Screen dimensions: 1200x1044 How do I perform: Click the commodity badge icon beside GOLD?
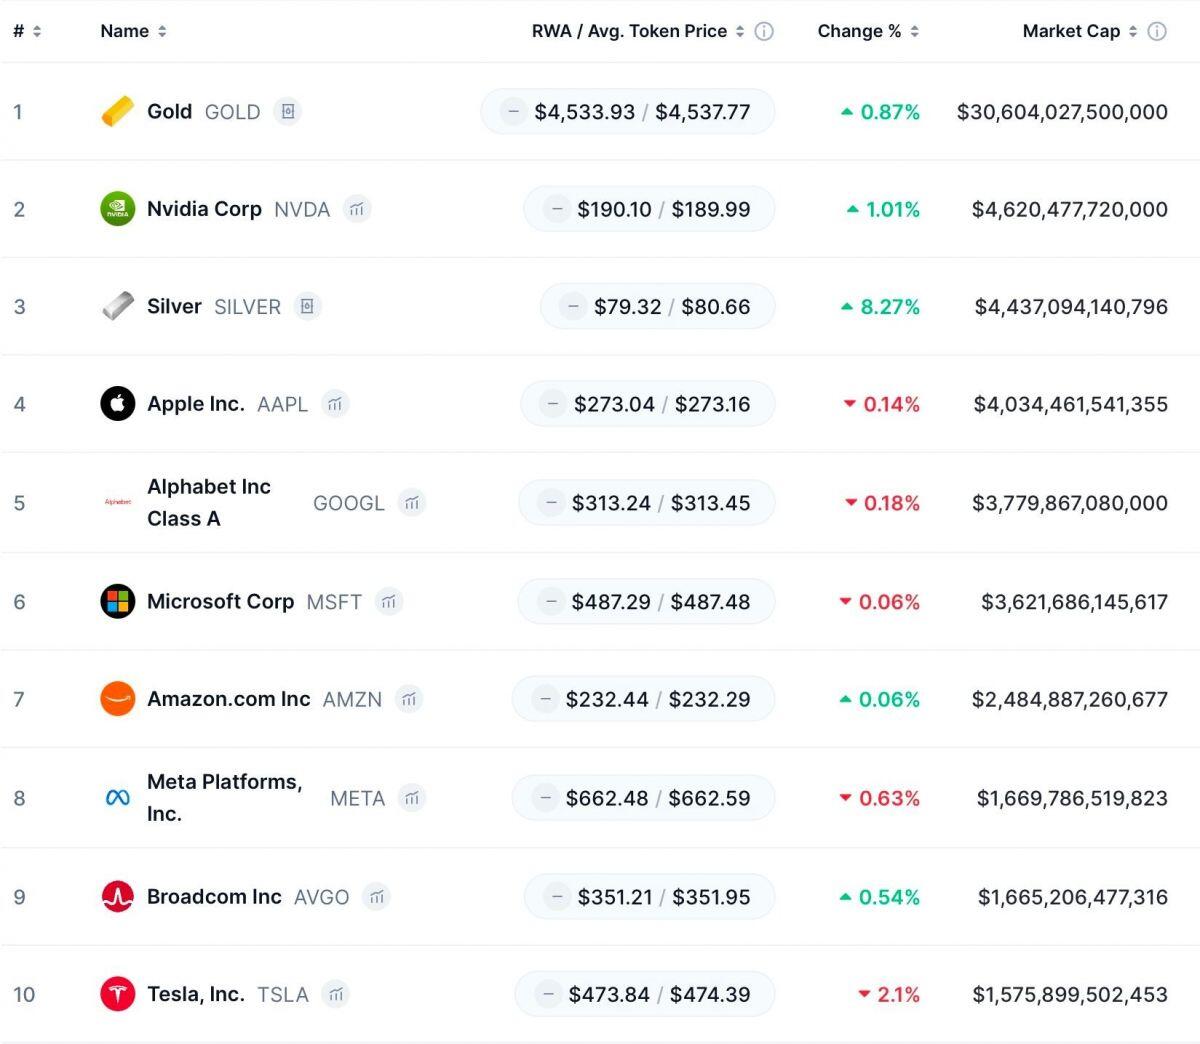[288, 111]
